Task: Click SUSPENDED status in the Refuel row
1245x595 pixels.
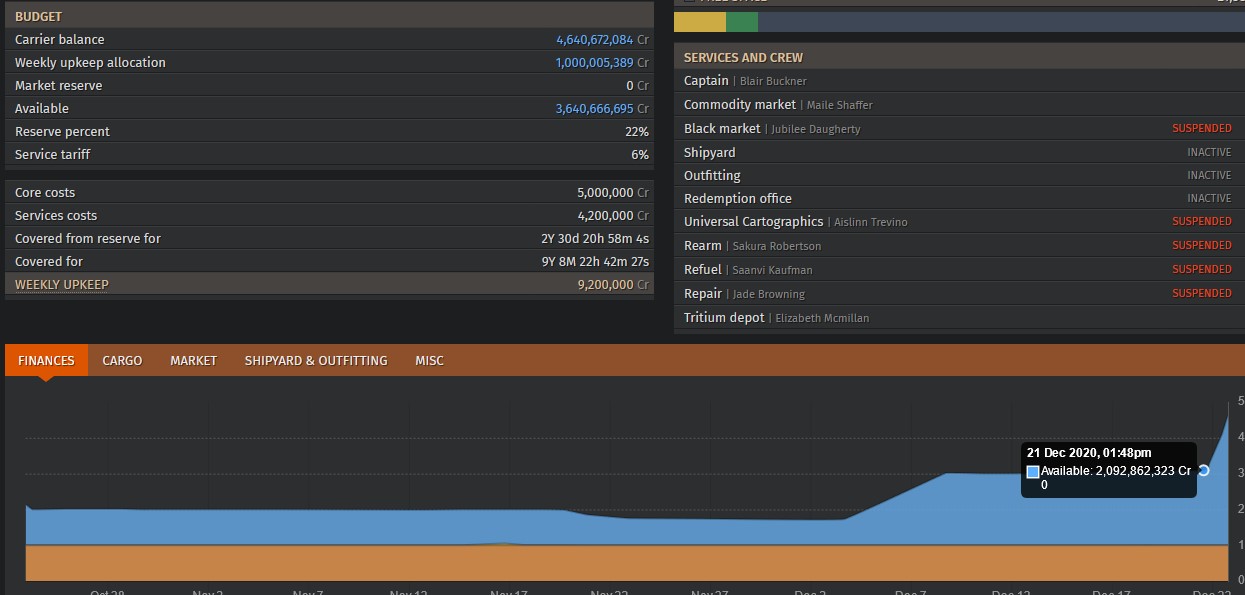Action: tap(1202, 269)
